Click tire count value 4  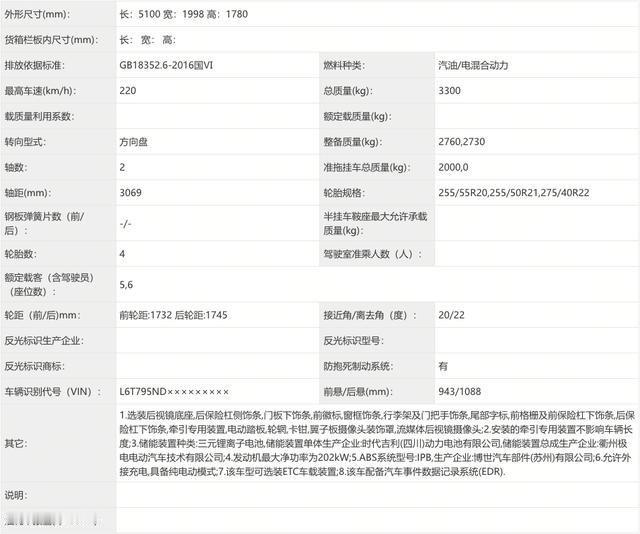pos(122,254)
